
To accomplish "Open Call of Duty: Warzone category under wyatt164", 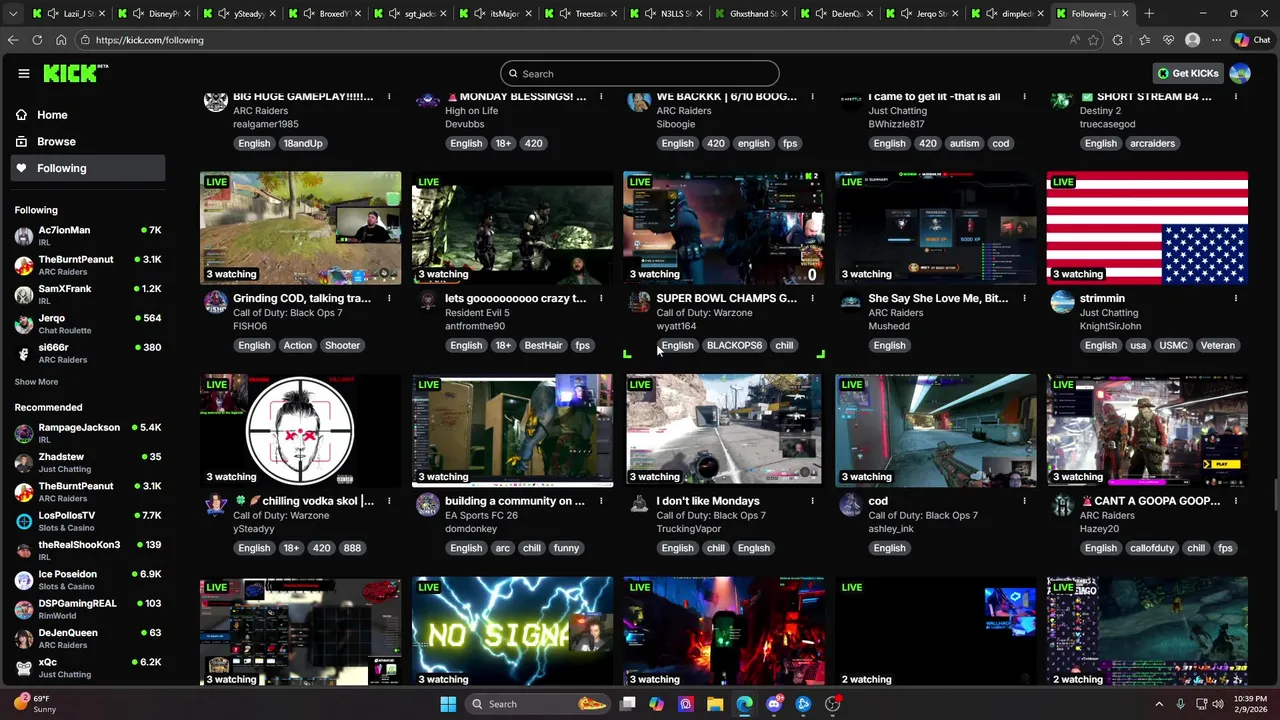I will tap(704, 313).
